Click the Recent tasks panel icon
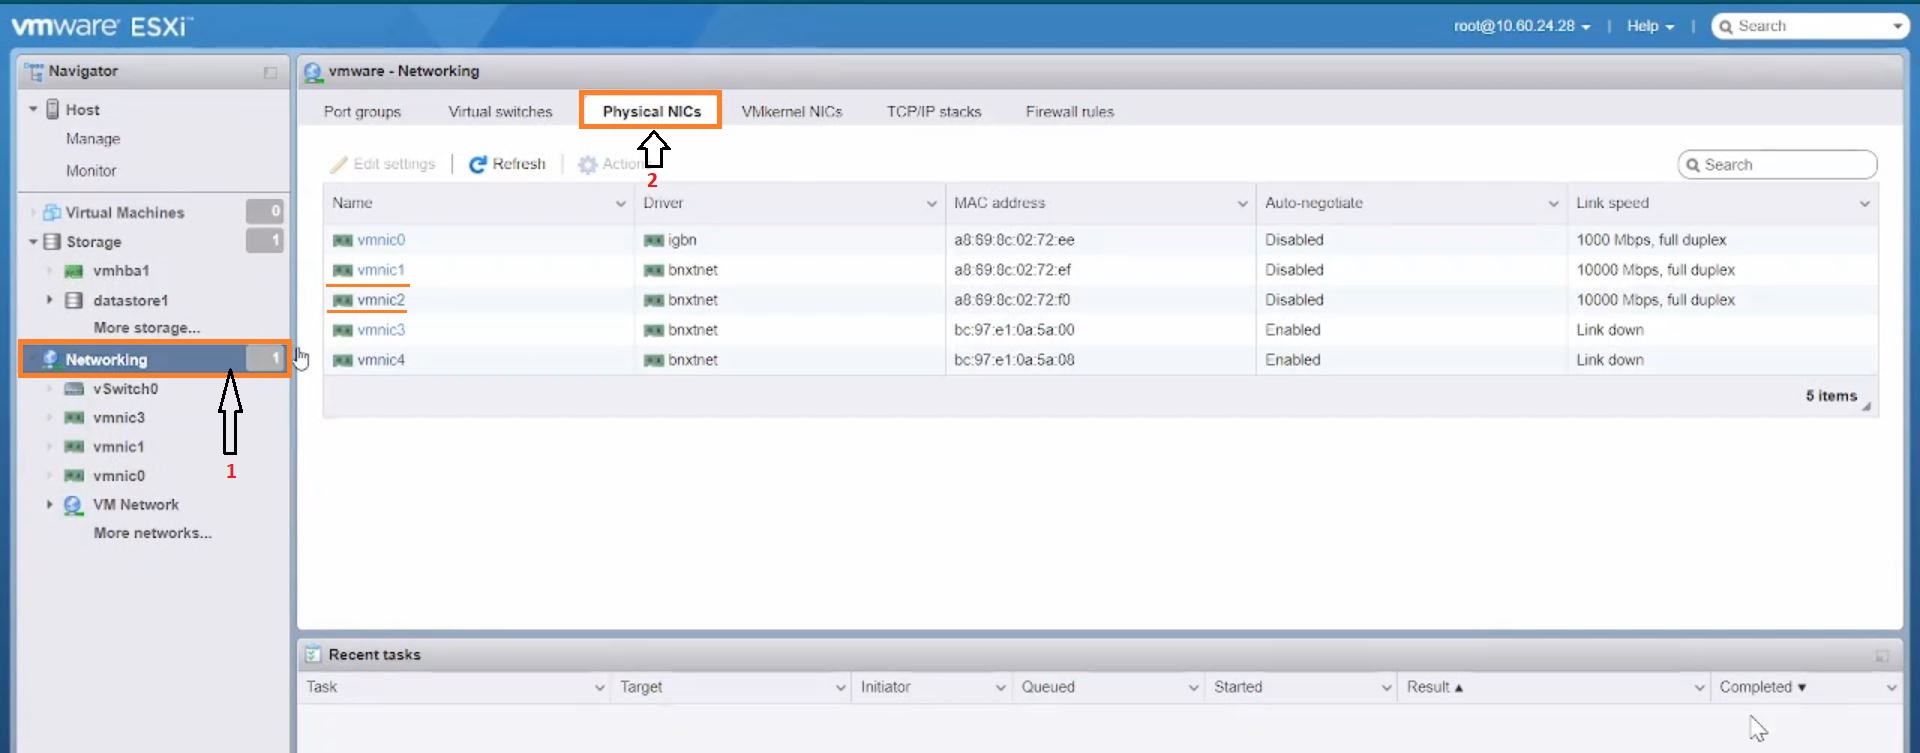Viewport: 1920px width, 753px height. click(313, 654)
